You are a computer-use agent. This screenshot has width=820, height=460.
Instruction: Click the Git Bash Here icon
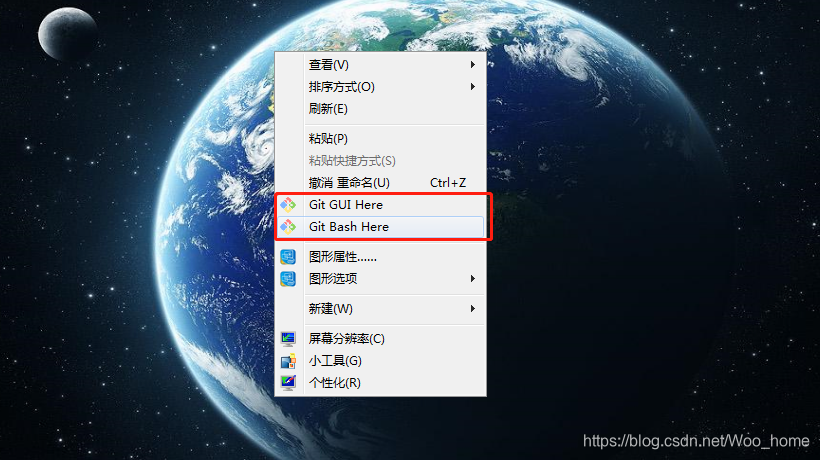click(x=288, y=227)
